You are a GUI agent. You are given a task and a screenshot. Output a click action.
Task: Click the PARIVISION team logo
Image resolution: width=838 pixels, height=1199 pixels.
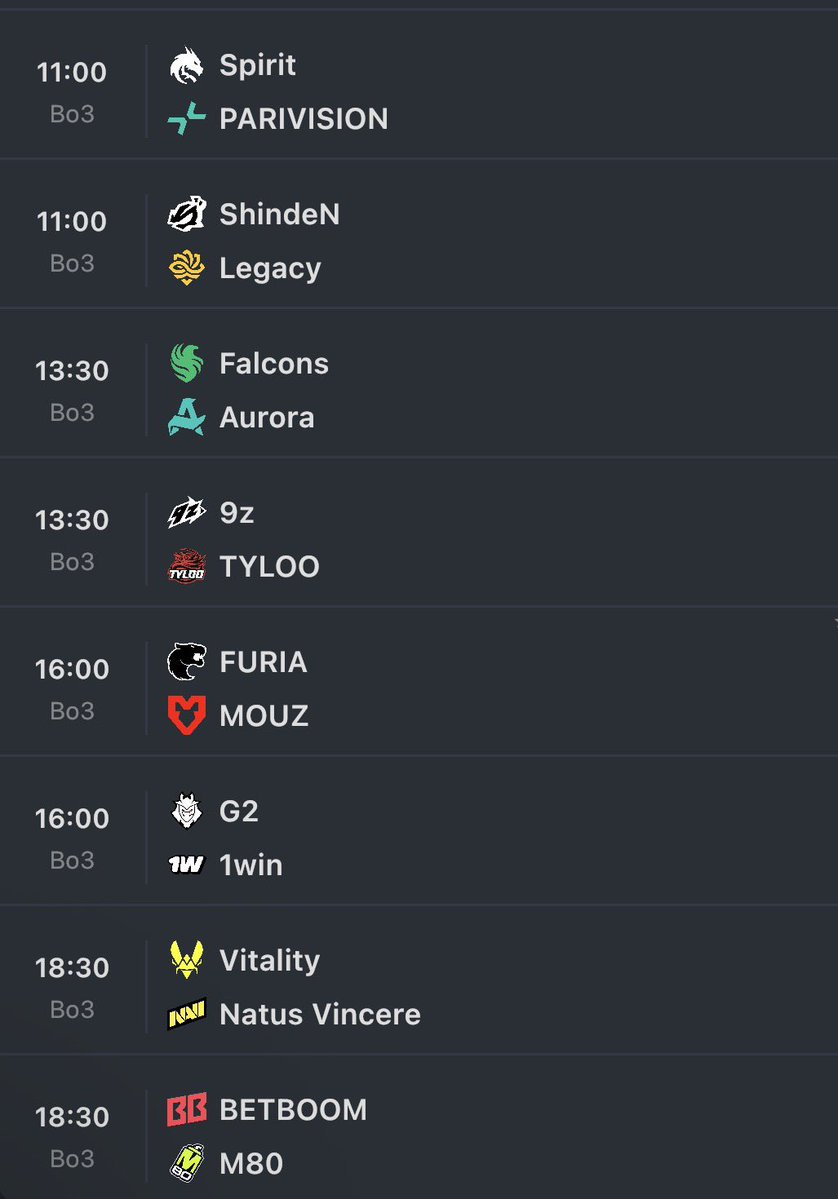[x=187, y=119]
